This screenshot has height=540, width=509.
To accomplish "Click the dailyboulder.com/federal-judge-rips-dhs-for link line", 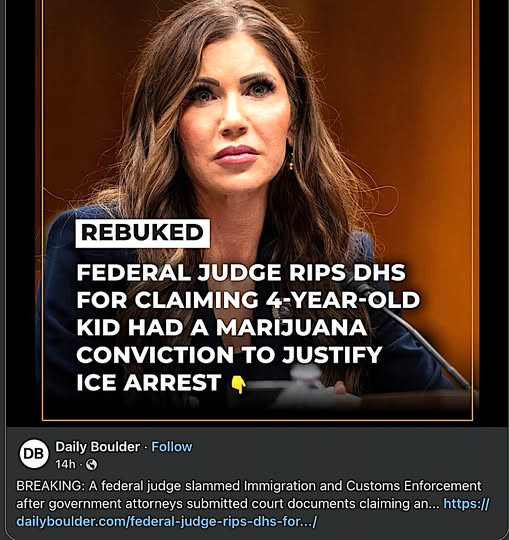I will 166,521.
